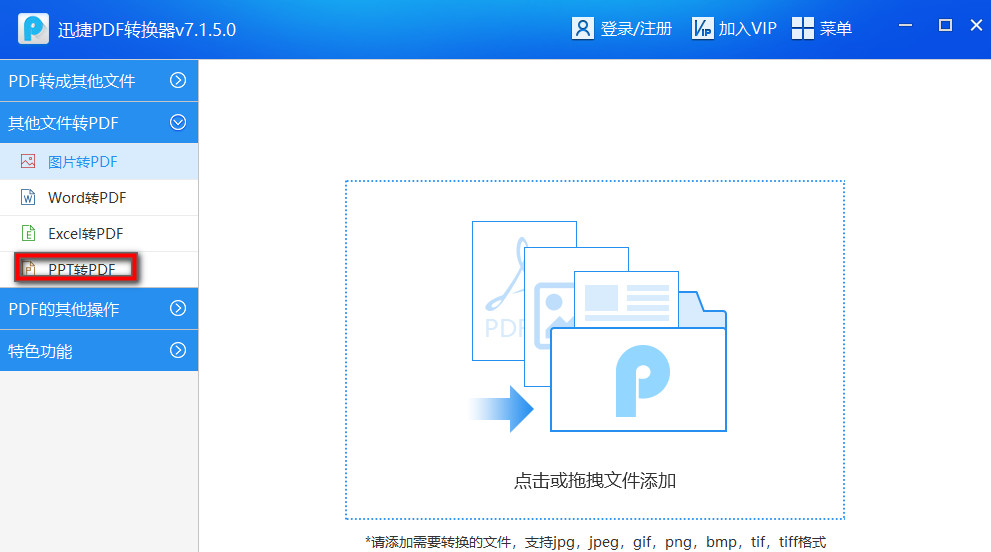Click the 迅捷PDF转换器 app logo icon
Image resolution: width=991 pixels, height=552 pixels.
click(x=33, y=28)
